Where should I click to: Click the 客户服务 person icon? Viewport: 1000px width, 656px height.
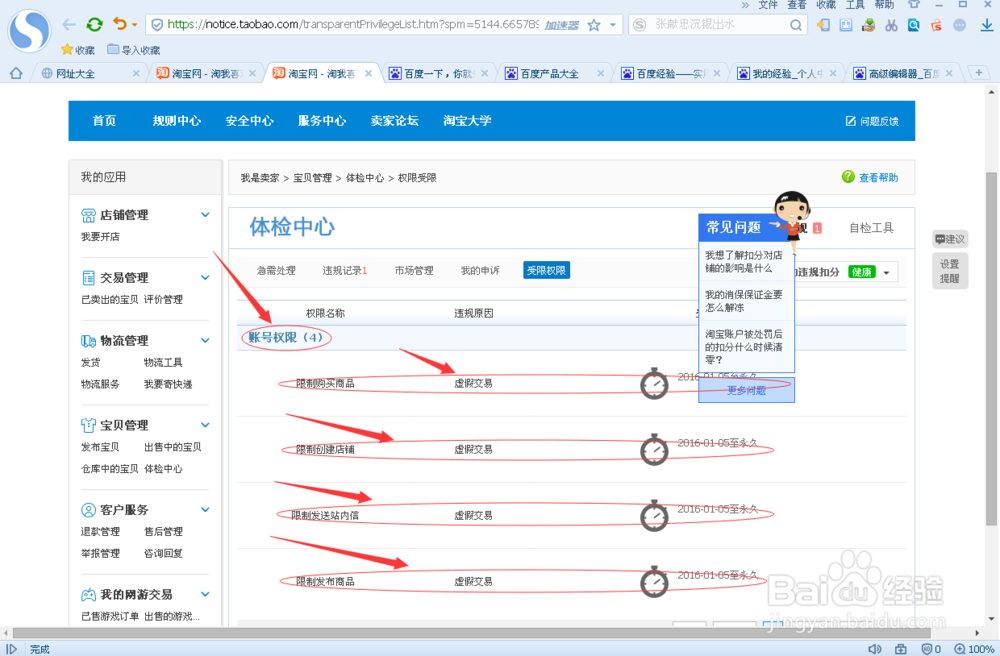point(89,510)
